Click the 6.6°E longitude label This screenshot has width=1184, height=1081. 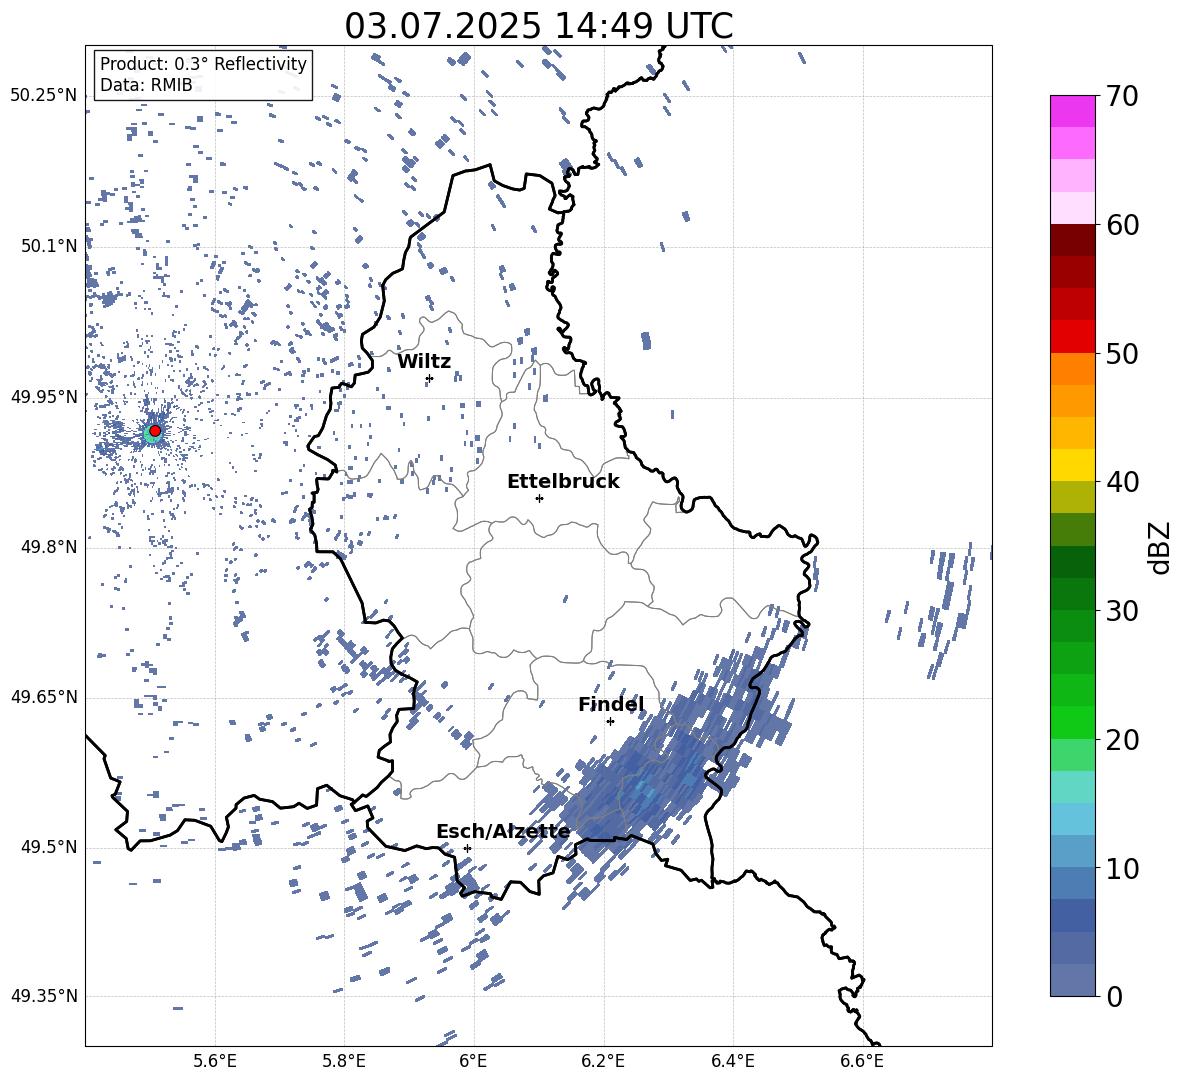pyautogui.click(x=862, y=1061)
